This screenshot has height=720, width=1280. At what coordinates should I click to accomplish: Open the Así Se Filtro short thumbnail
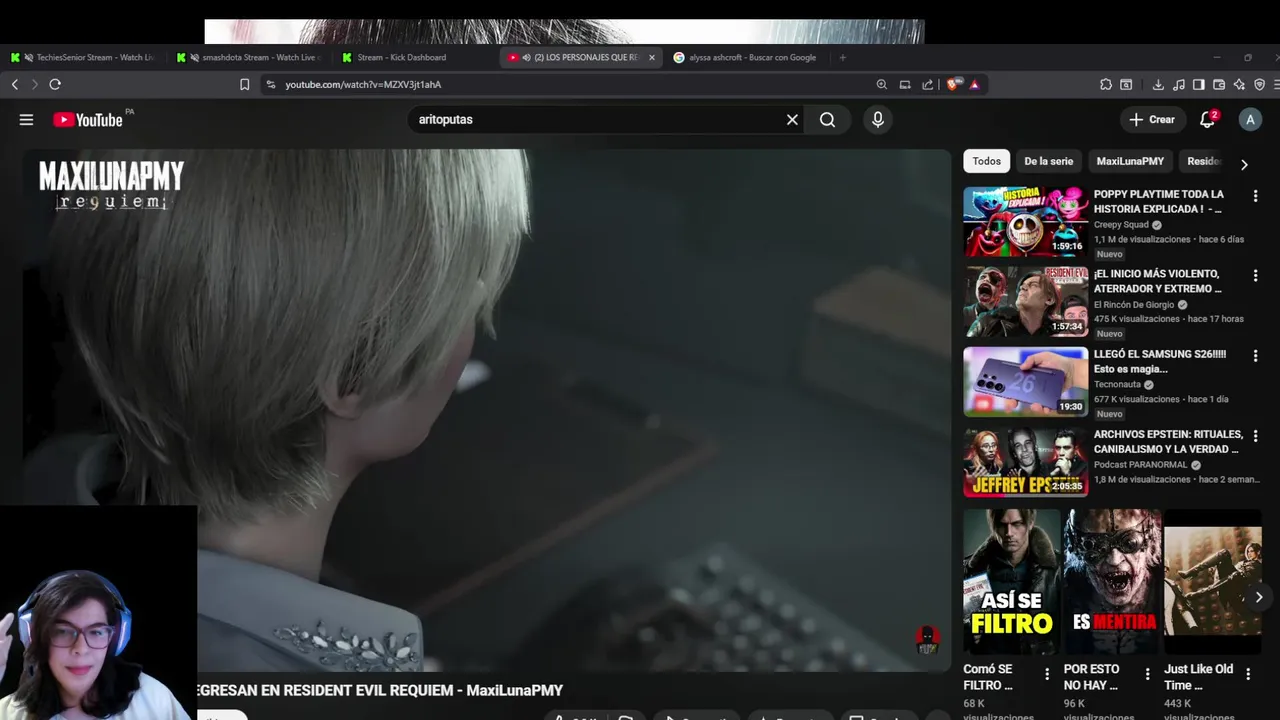[1012, 582]
